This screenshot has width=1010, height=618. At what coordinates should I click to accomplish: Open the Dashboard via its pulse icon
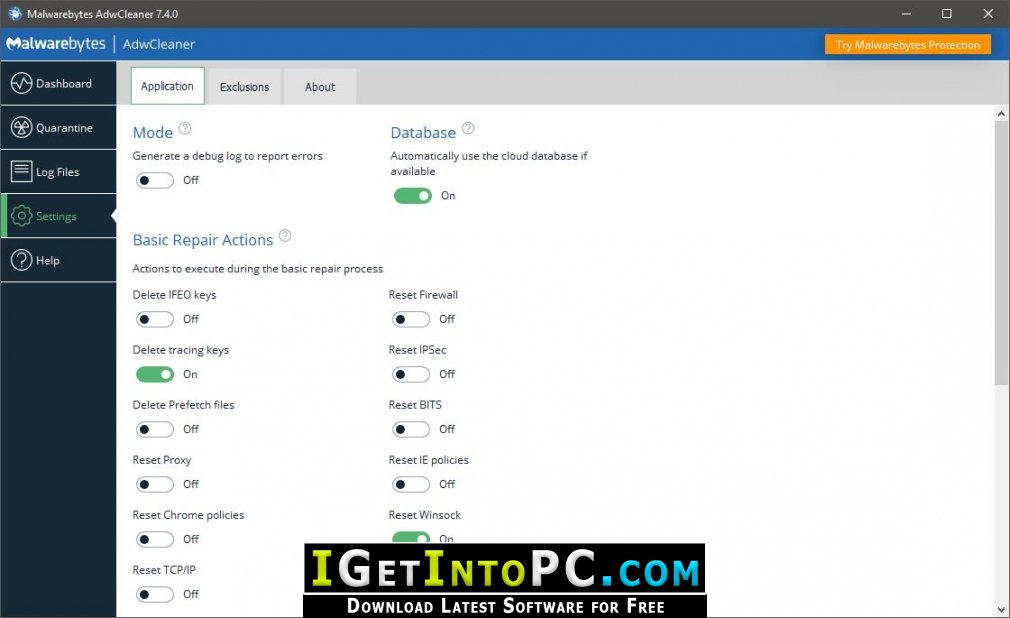[x=21, y=83]
